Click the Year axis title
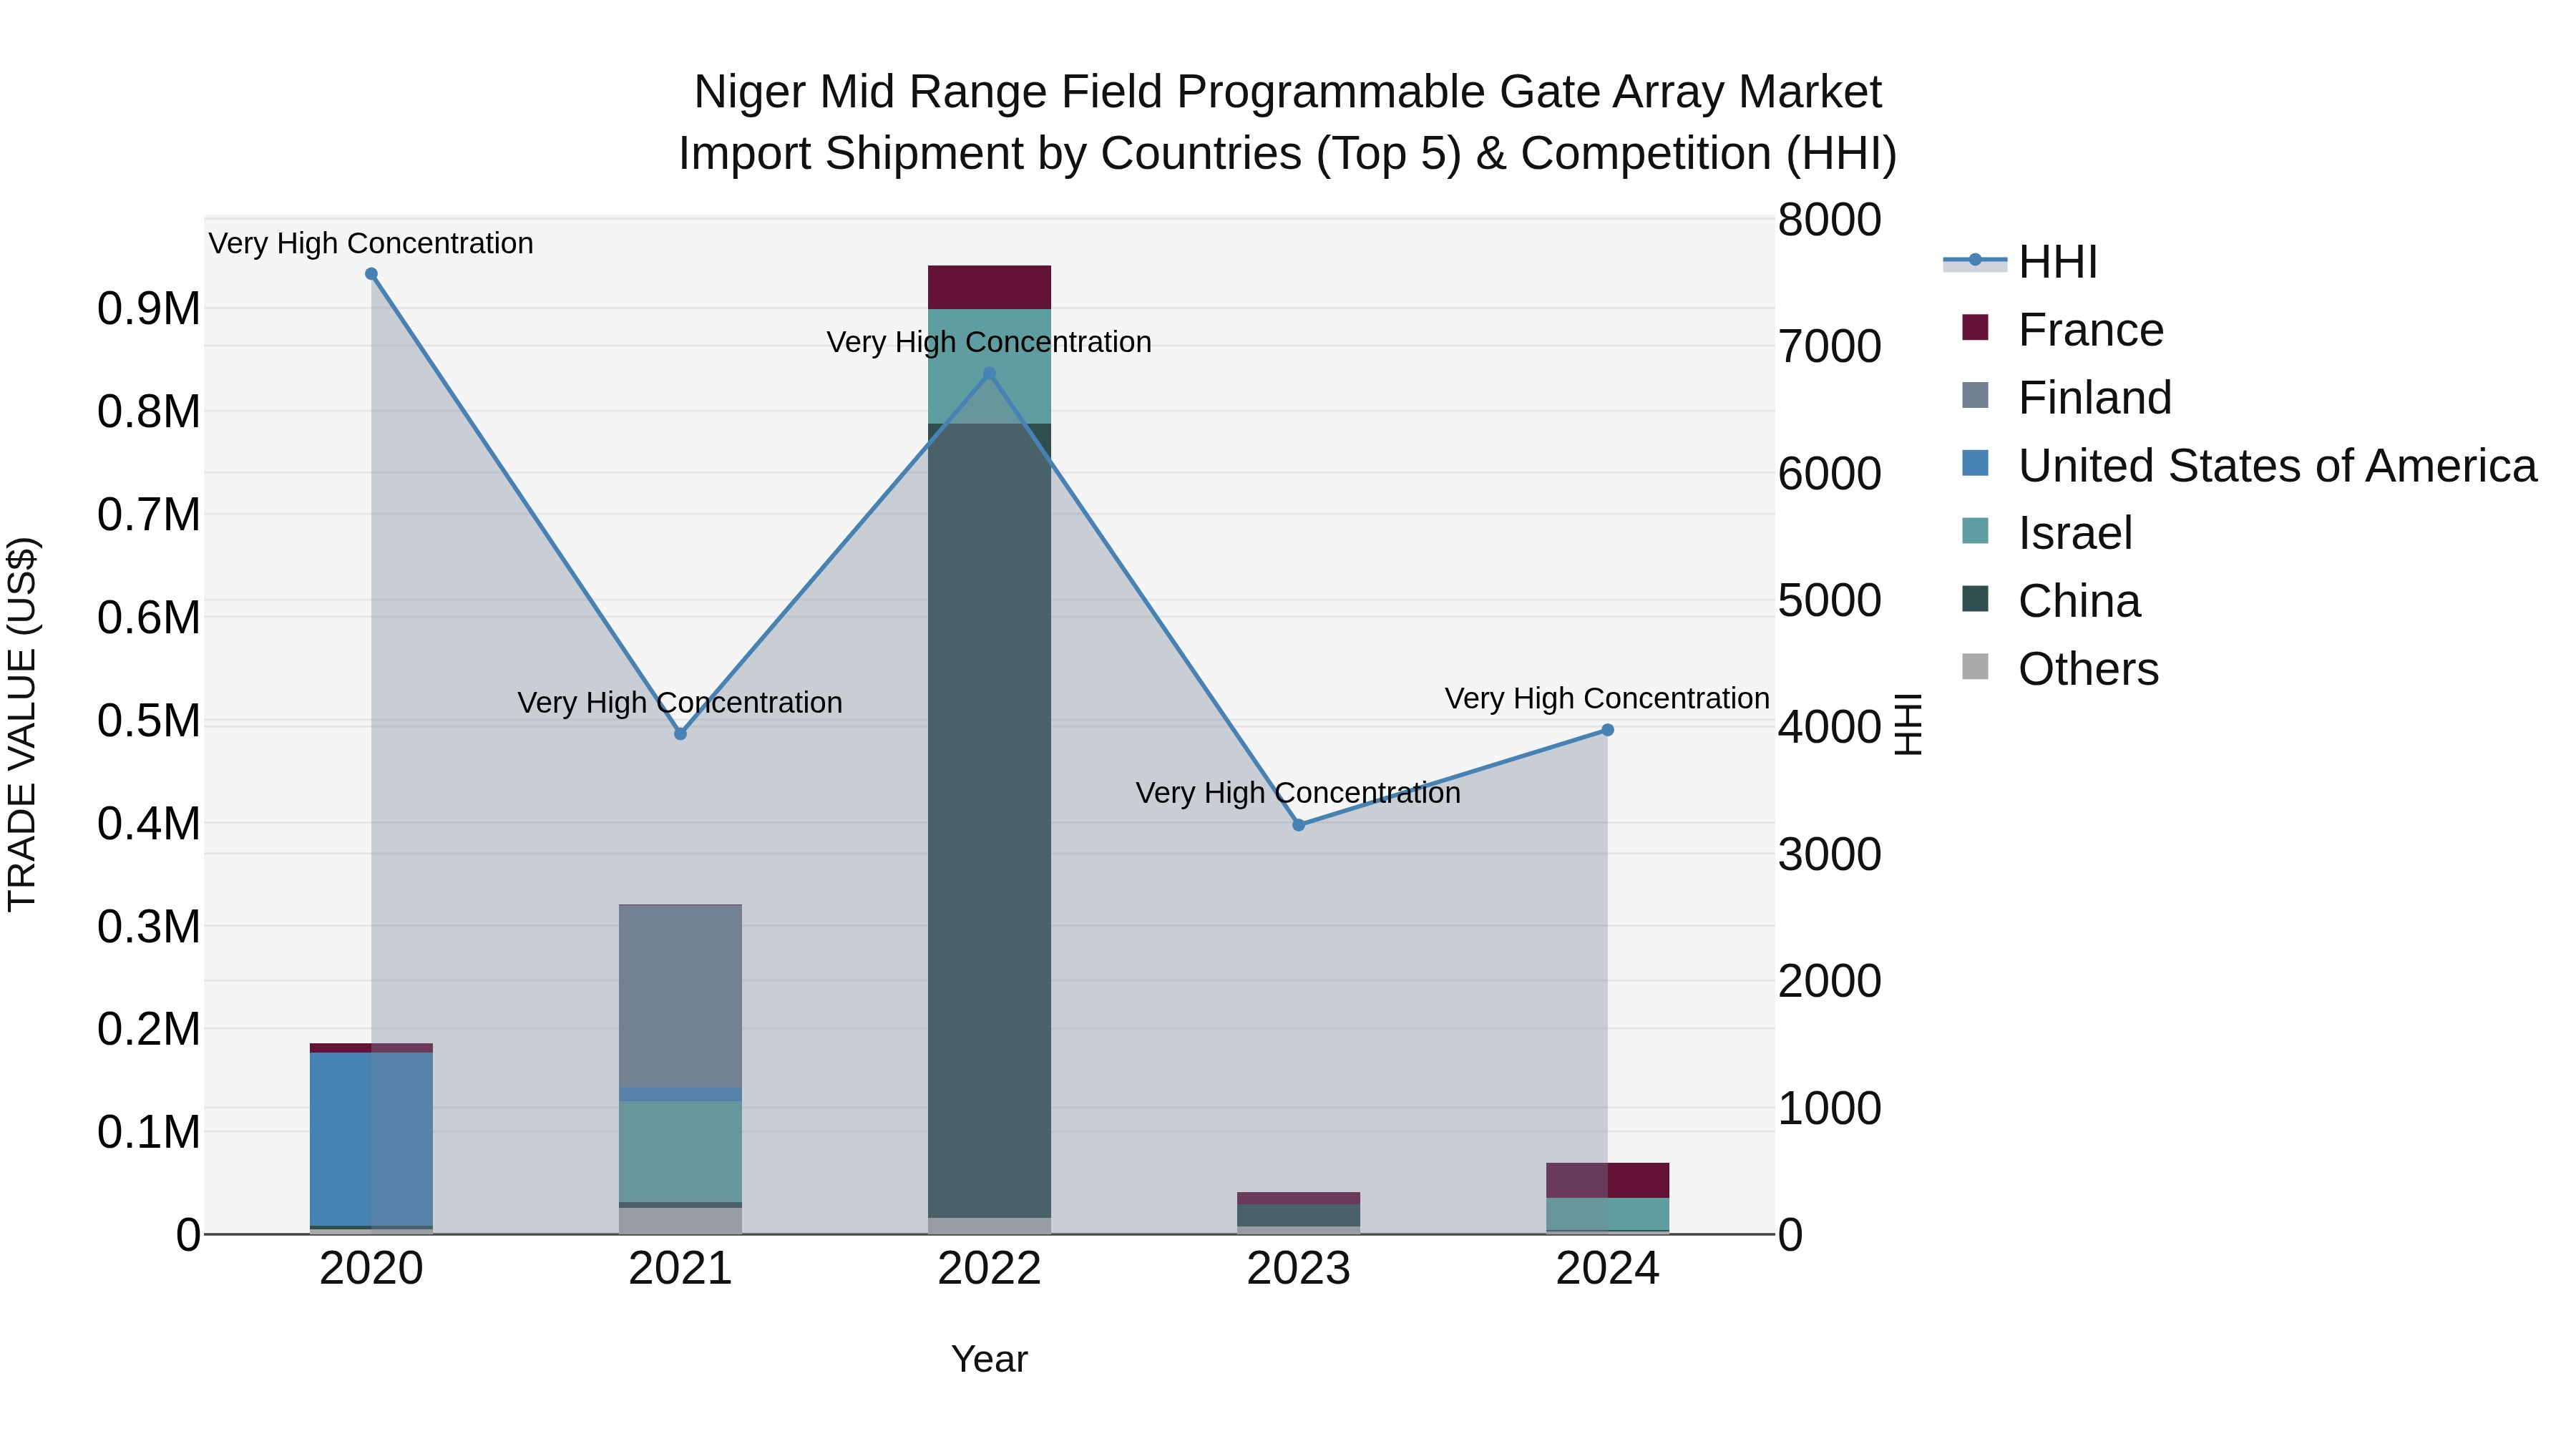The image size is (2576, 1449). [989, 1359]
